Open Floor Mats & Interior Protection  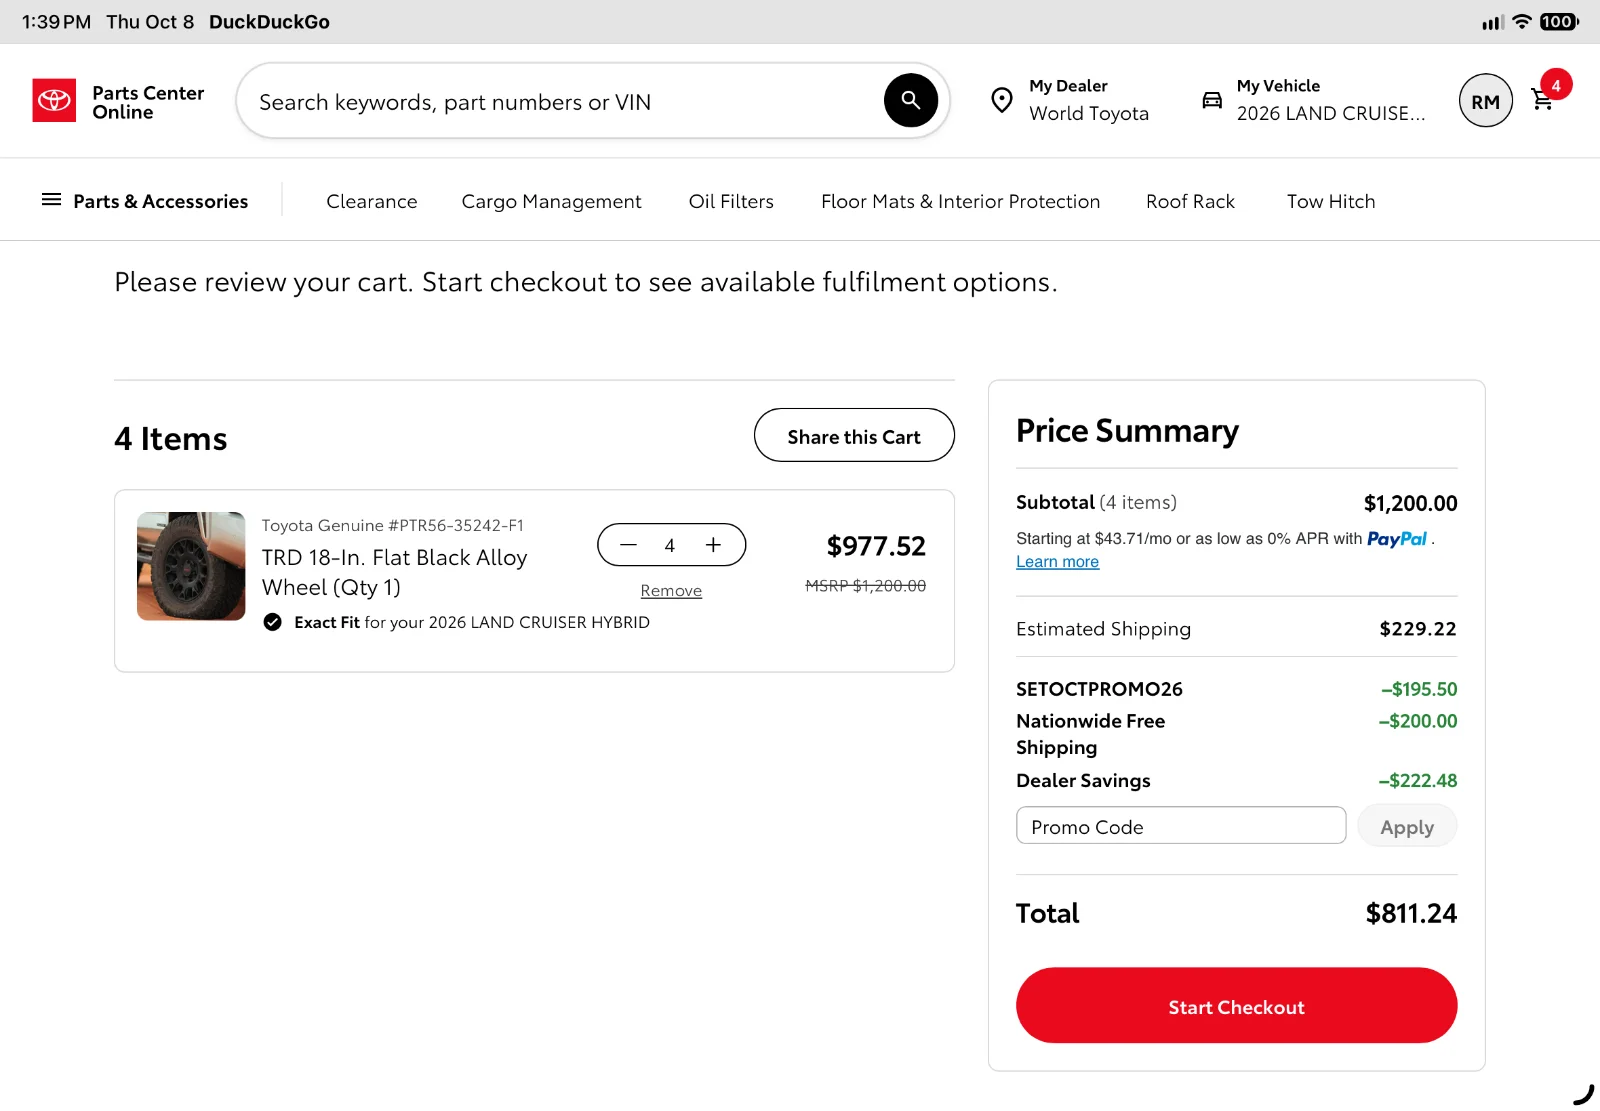coord(960,201)
